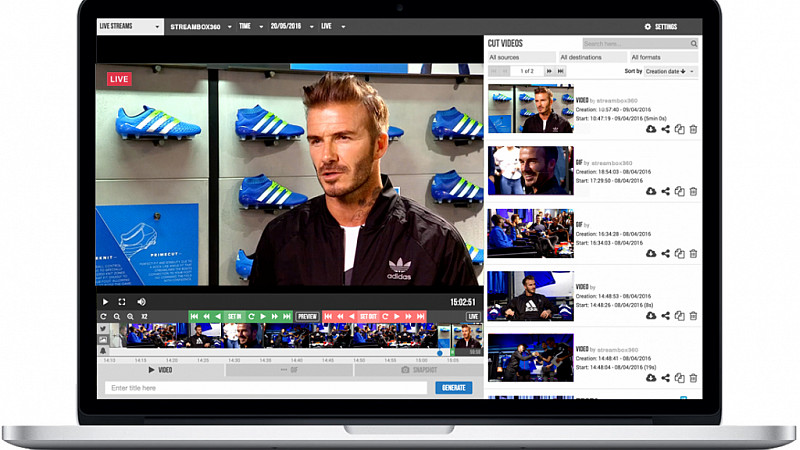Open the STREAMBOX360 source dropdown
Image resolution: width=800 pixels, height=450 pixels.
coord(201,27)
